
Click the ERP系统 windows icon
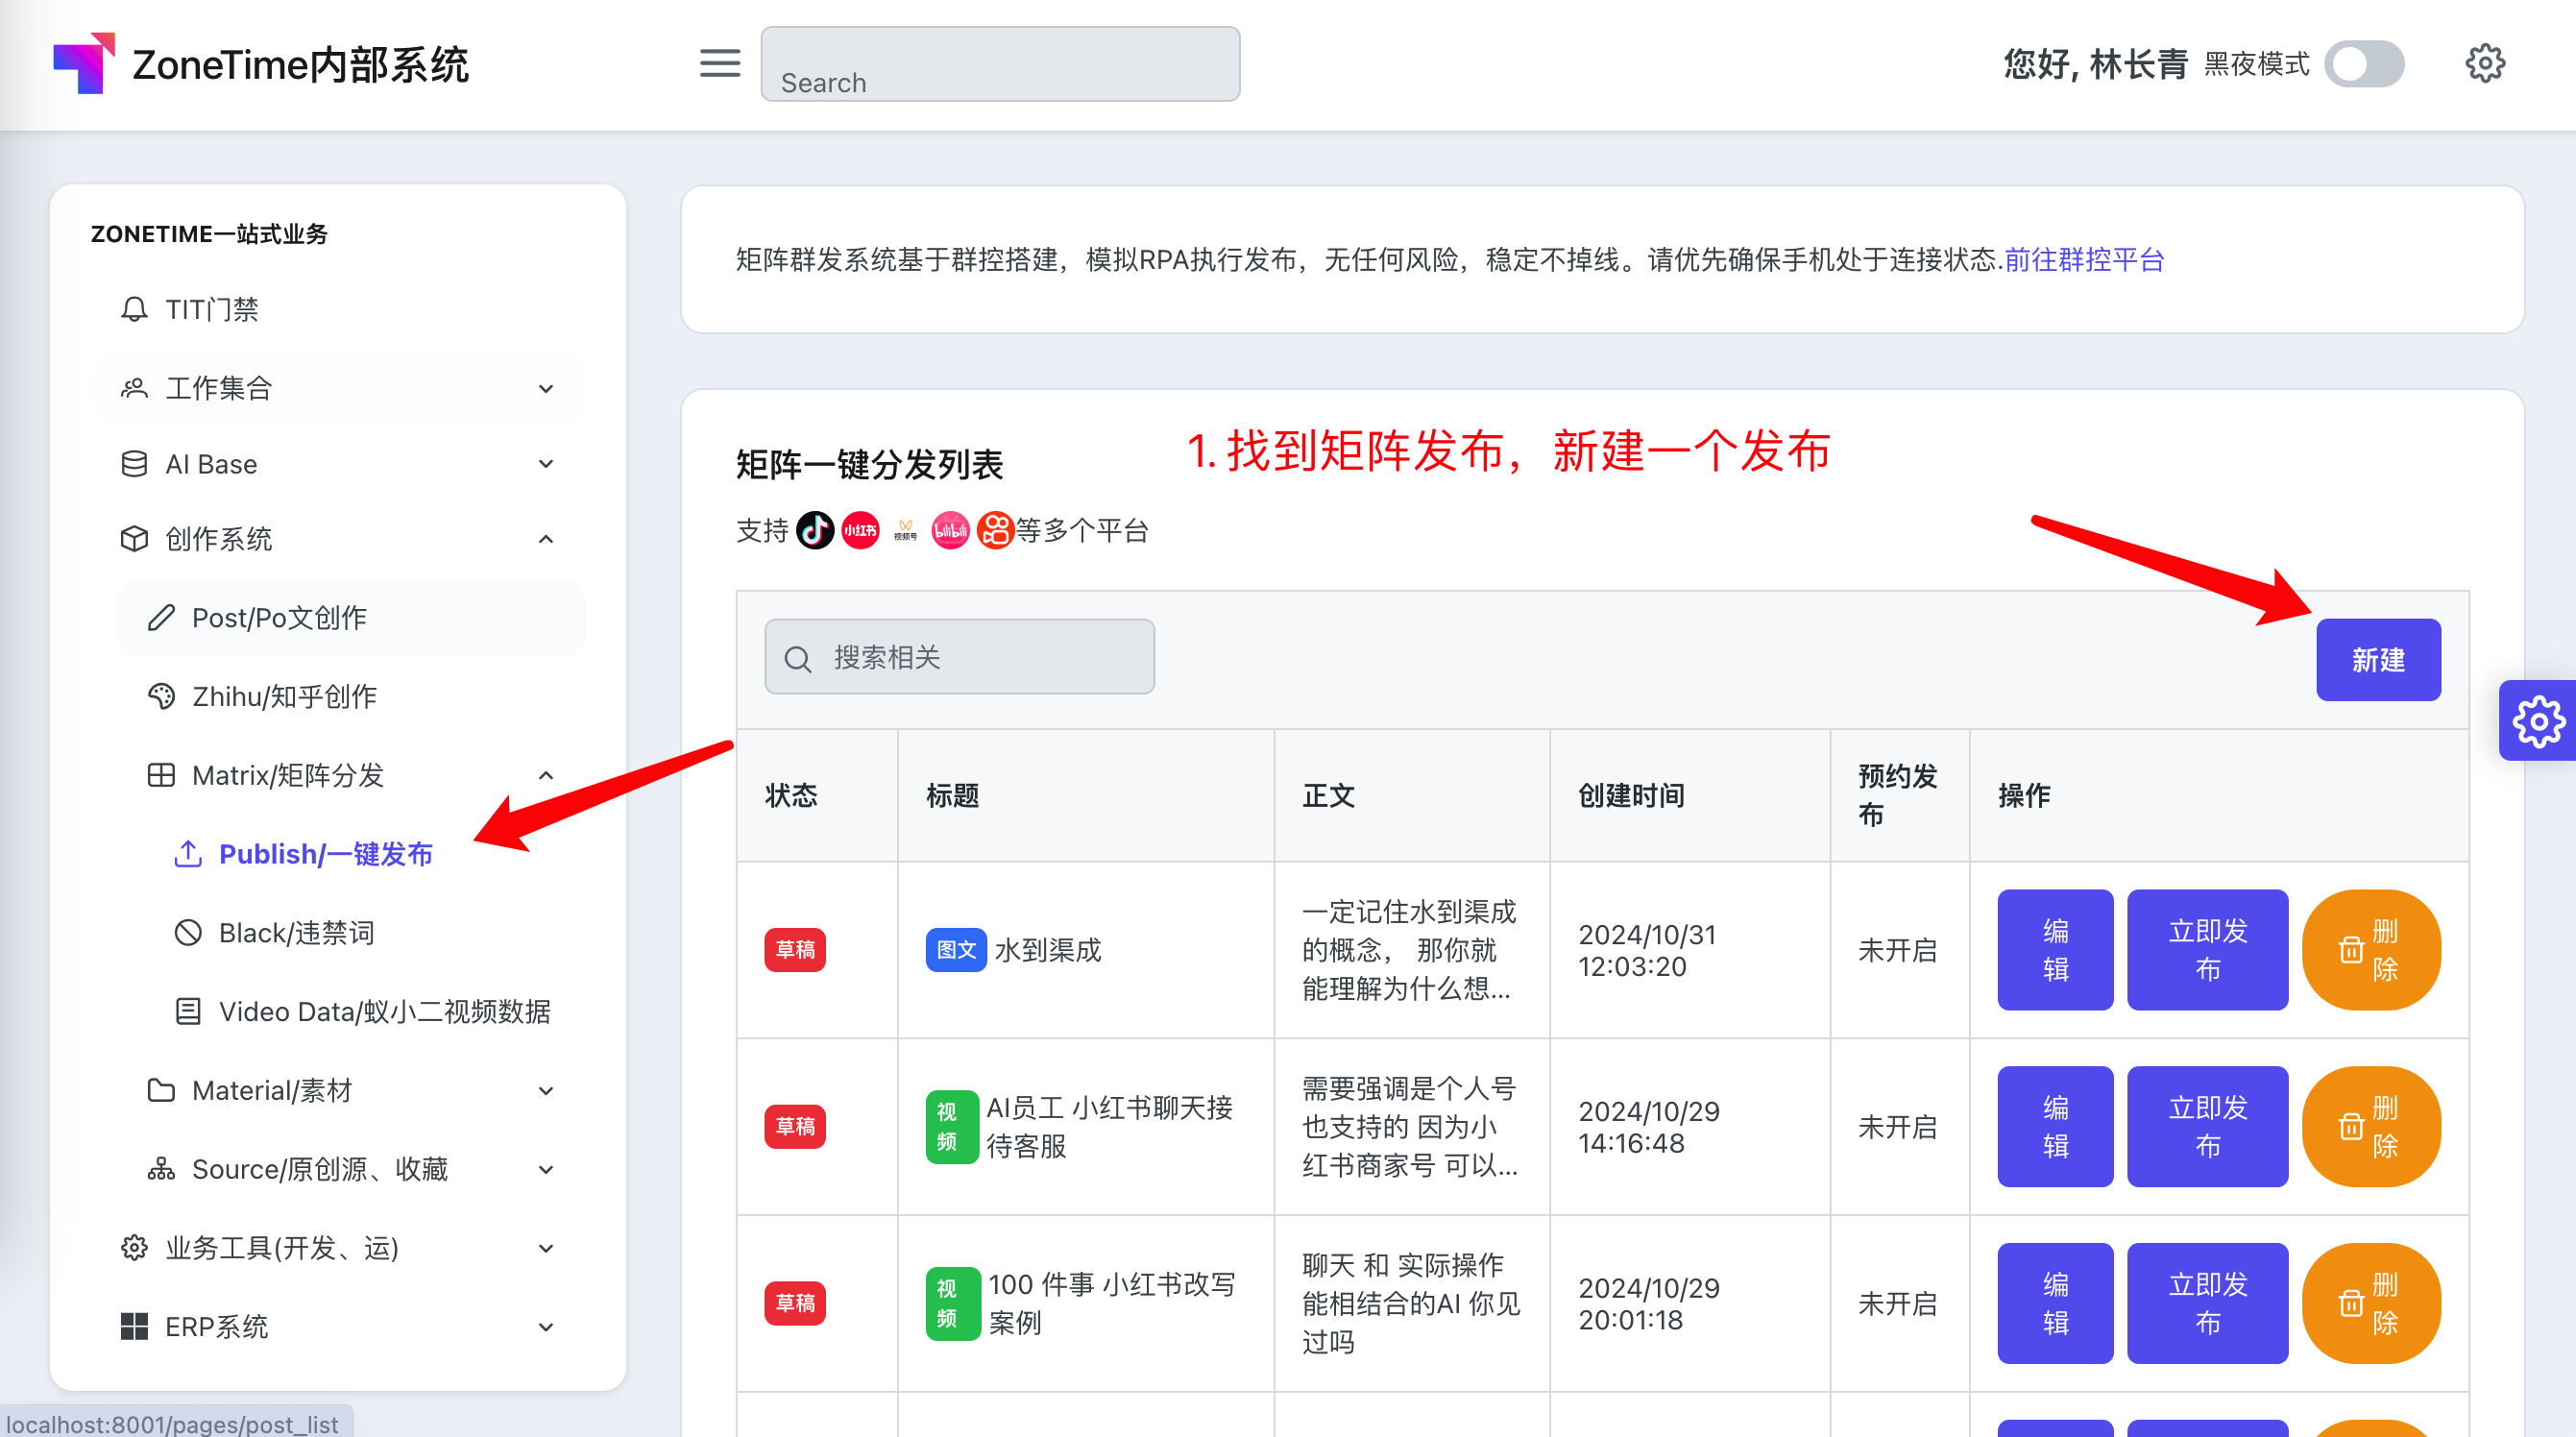134,1327
